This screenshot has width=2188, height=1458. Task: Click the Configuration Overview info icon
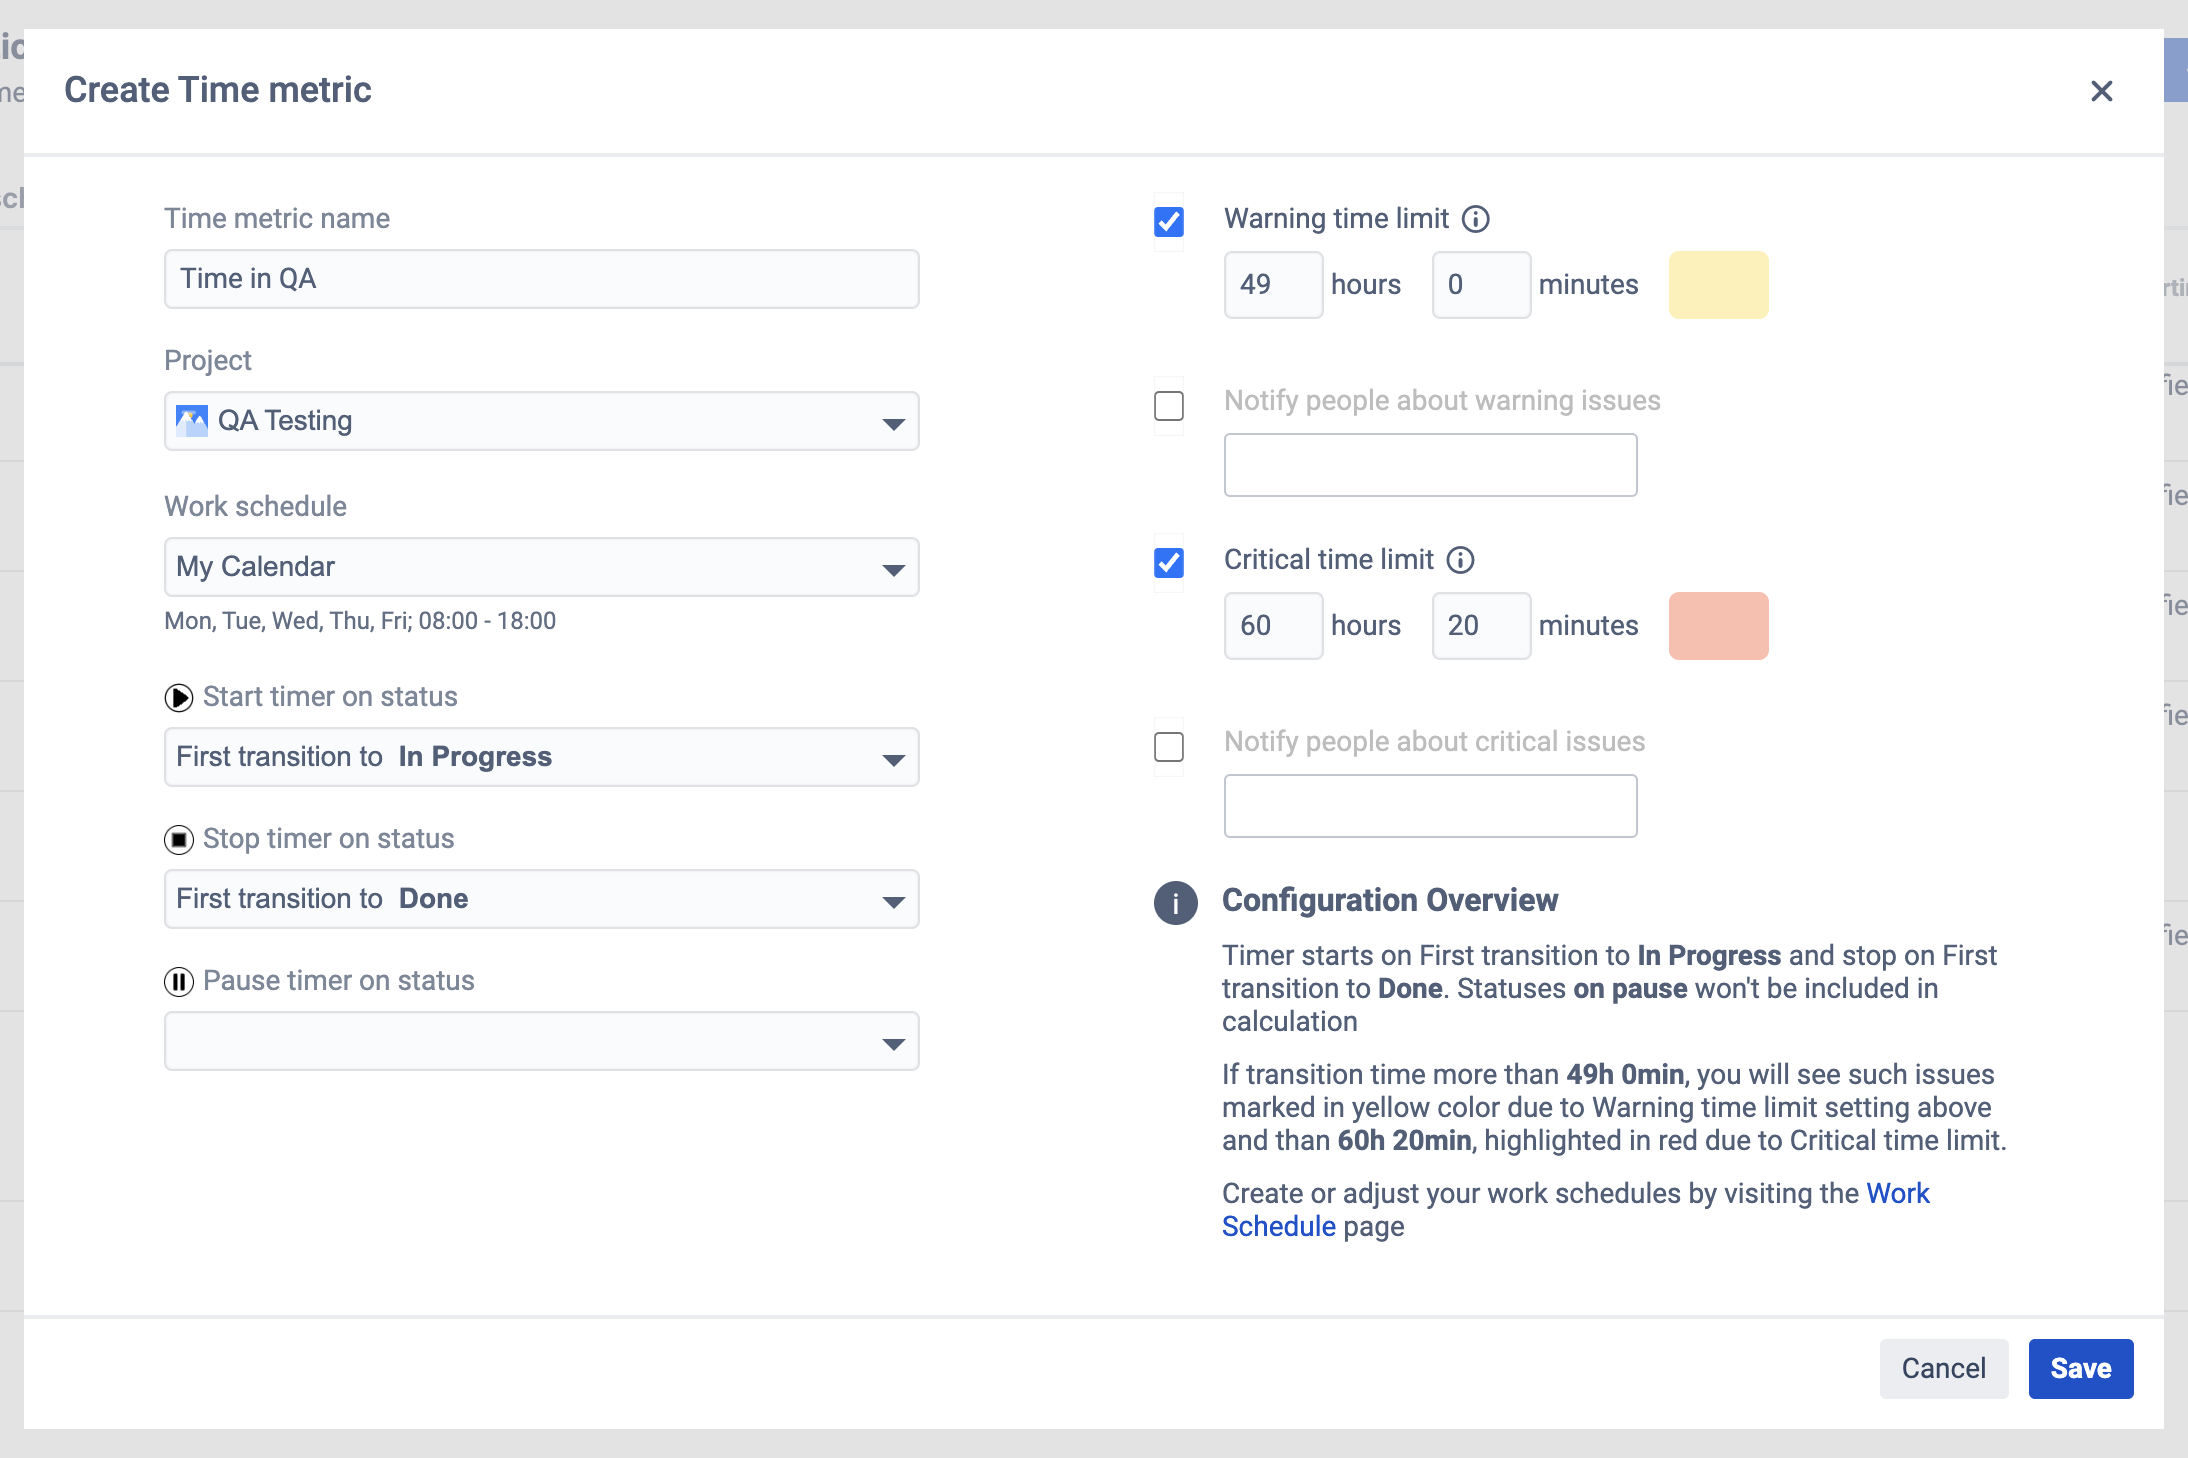pos(1175,901)
